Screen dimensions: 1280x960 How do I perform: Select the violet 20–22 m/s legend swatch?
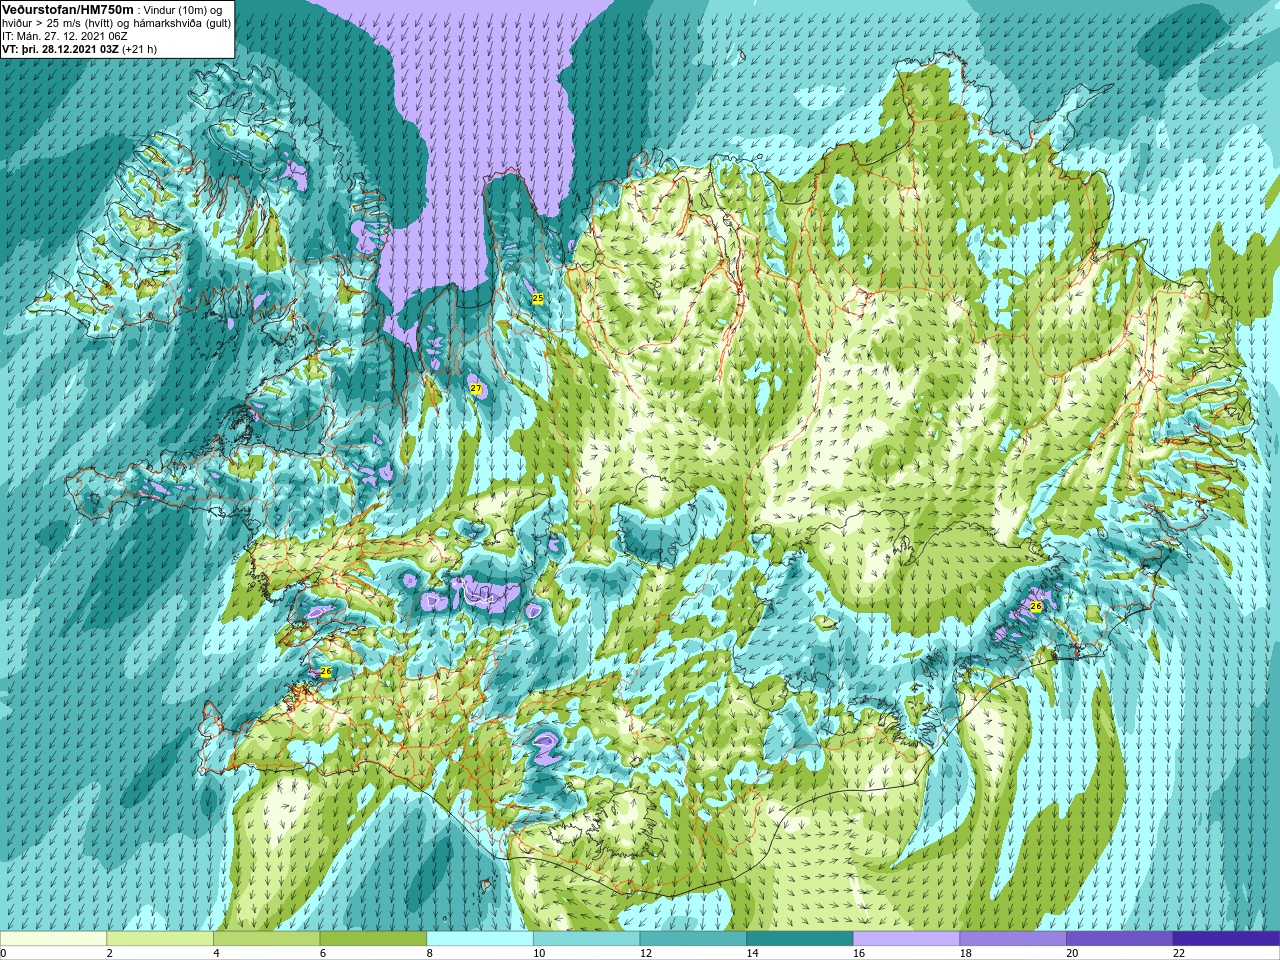(x=1120, y=939)
